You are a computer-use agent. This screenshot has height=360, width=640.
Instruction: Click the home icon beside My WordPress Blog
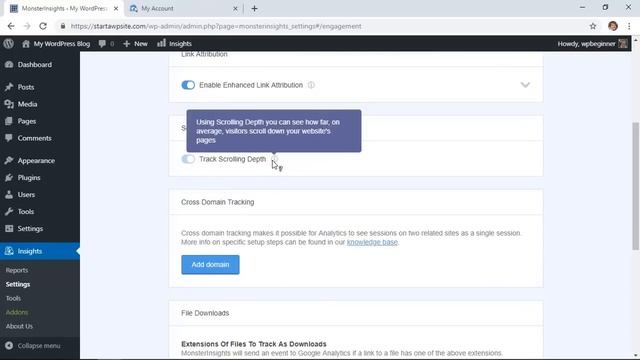(26, 44)
